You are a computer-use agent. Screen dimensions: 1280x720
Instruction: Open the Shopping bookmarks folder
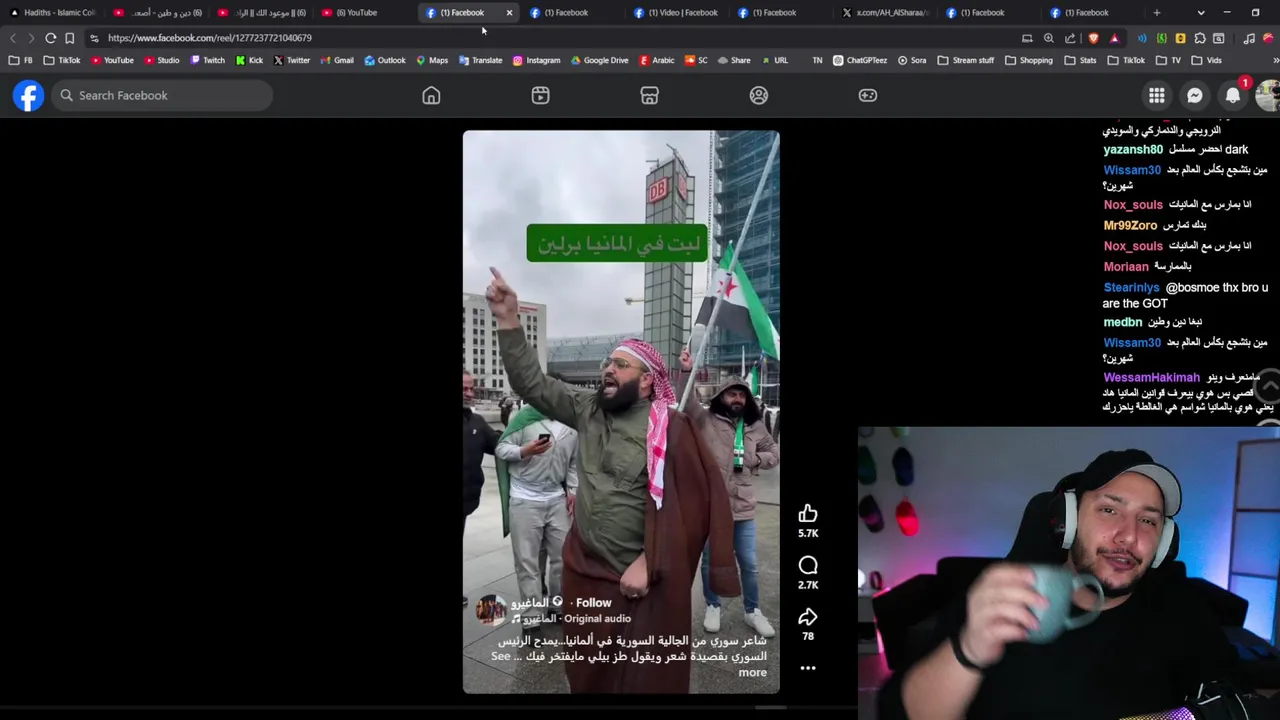click(1028, 60)
